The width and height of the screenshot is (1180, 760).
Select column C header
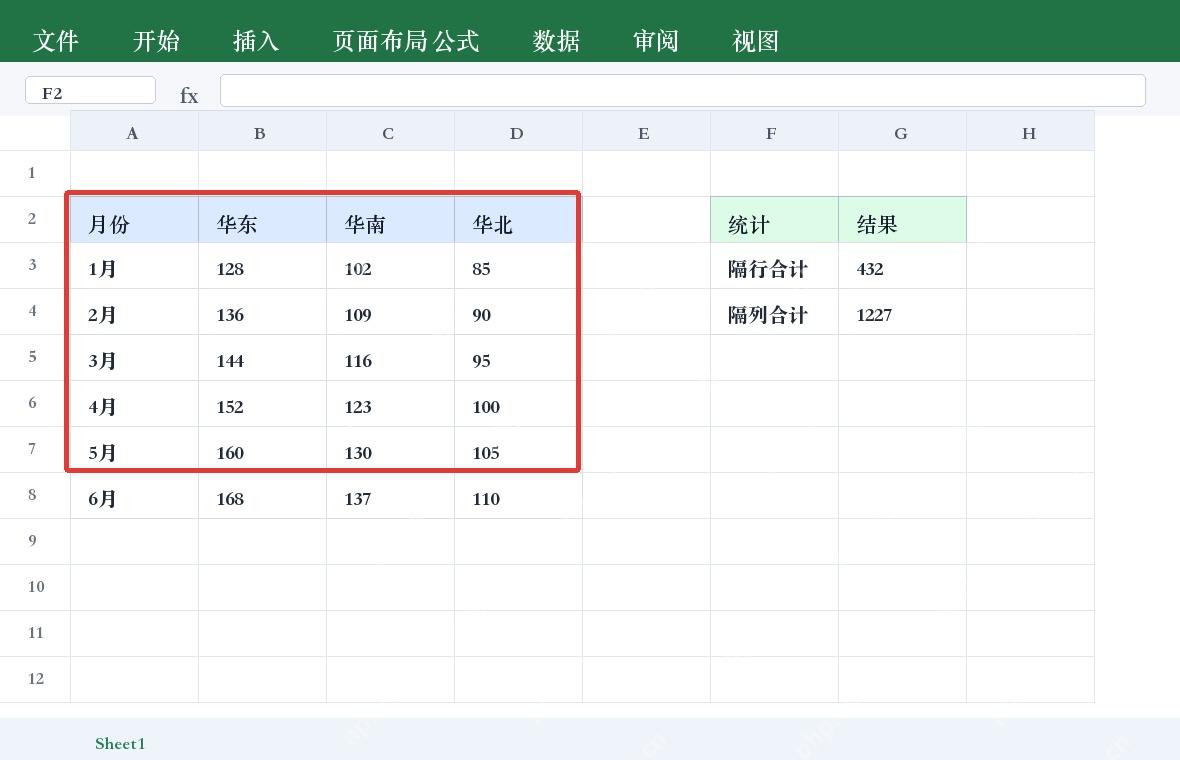point(390,132)
